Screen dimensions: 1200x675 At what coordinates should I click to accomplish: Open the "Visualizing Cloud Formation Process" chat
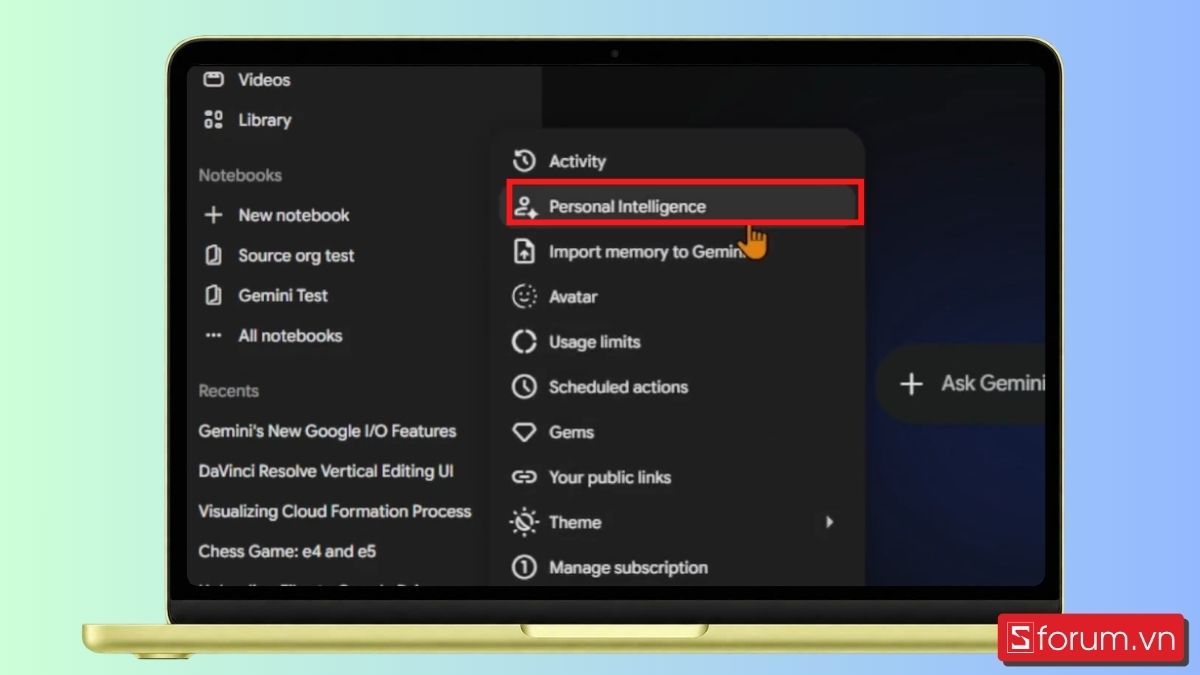click(x=334, y=511)
